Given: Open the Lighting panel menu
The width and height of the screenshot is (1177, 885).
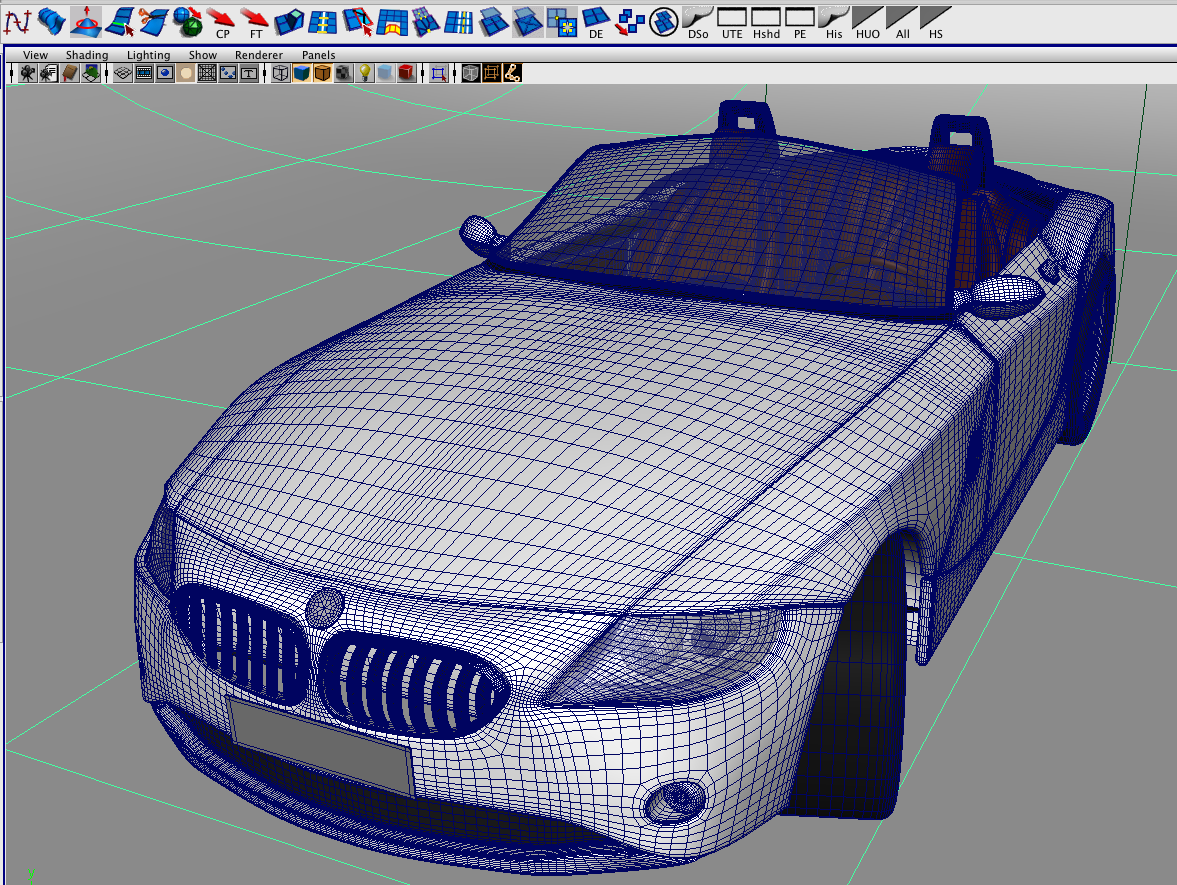Looking at the screenshot, I should point(149,55).
